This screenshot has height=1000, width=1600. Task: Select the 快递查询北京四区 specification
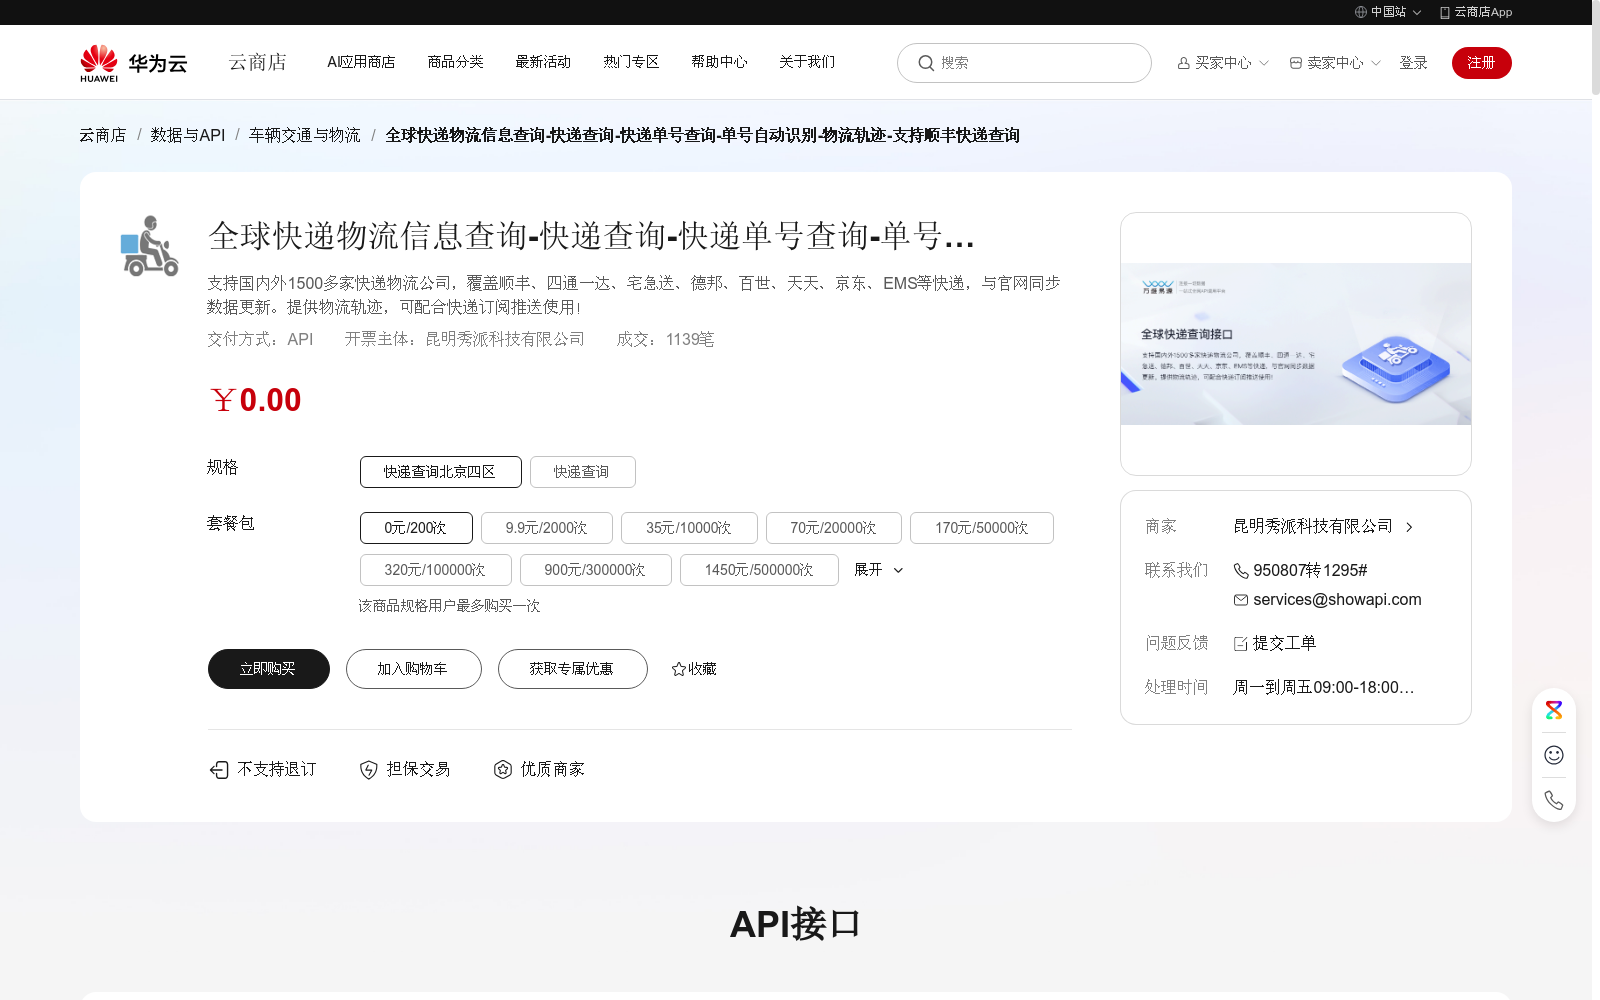pos(441,472)
